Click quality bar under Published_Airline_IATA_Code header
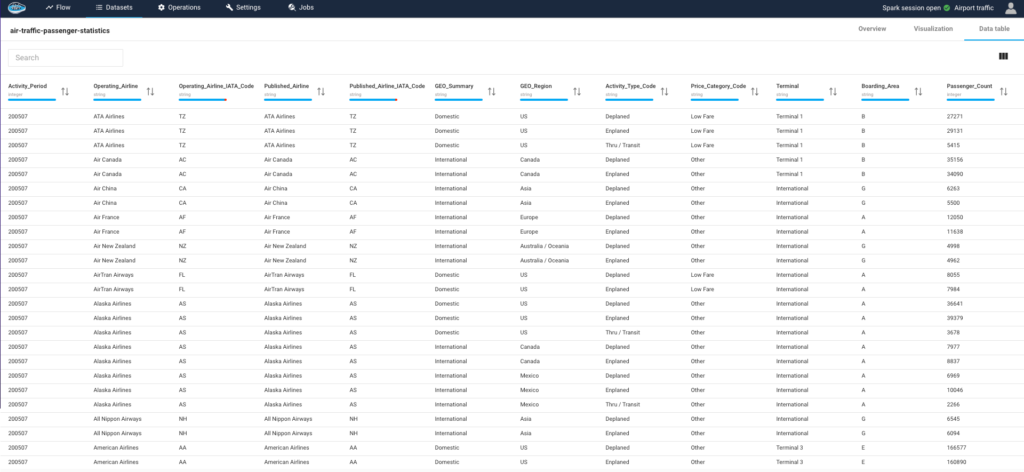 (374, 100)
